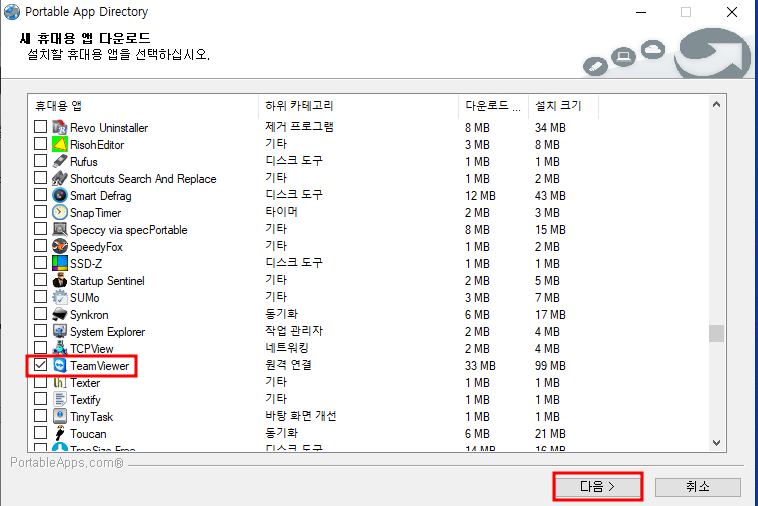Click the 네트워킹 category cell

coord(287,348)
